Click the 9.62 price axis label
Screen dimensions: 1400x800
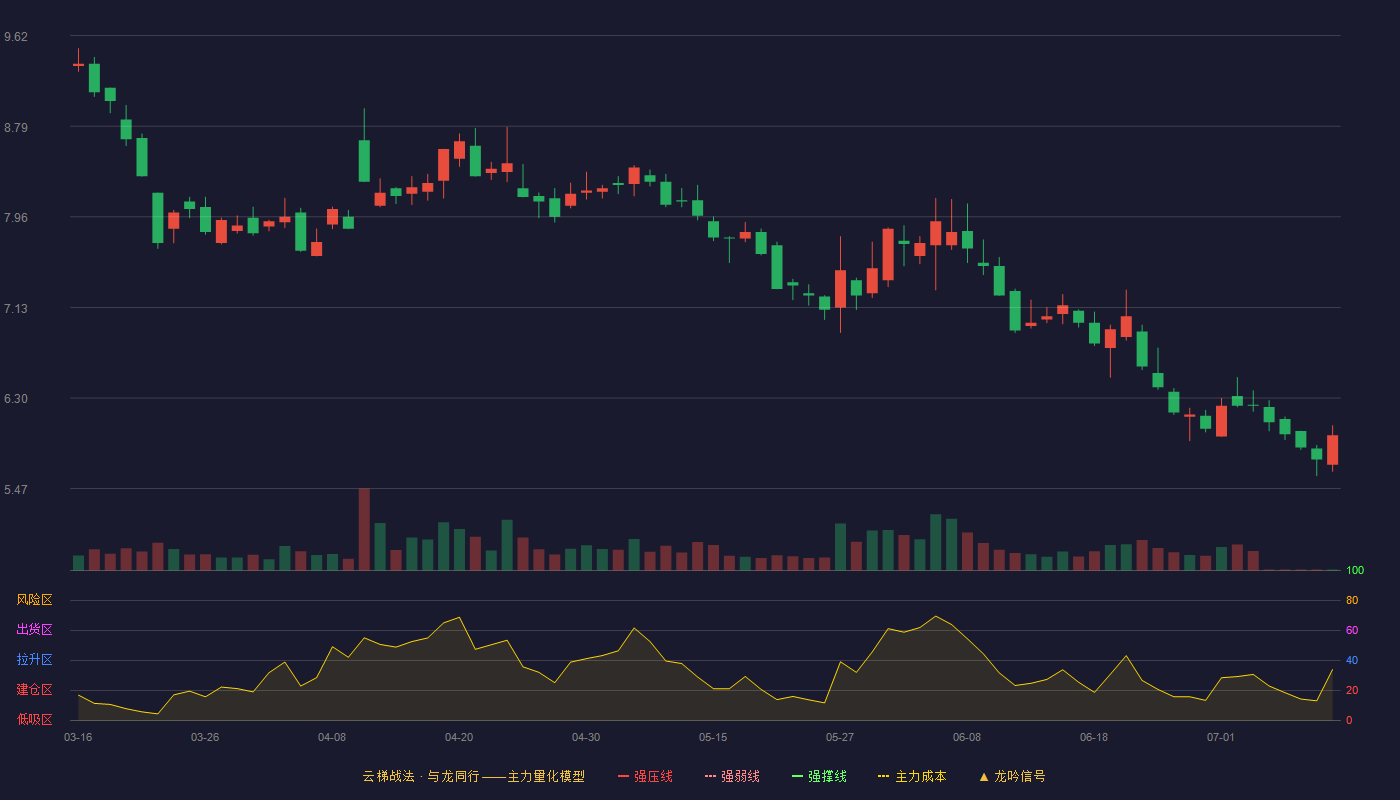pyautogui.click(x=16, y=37)
